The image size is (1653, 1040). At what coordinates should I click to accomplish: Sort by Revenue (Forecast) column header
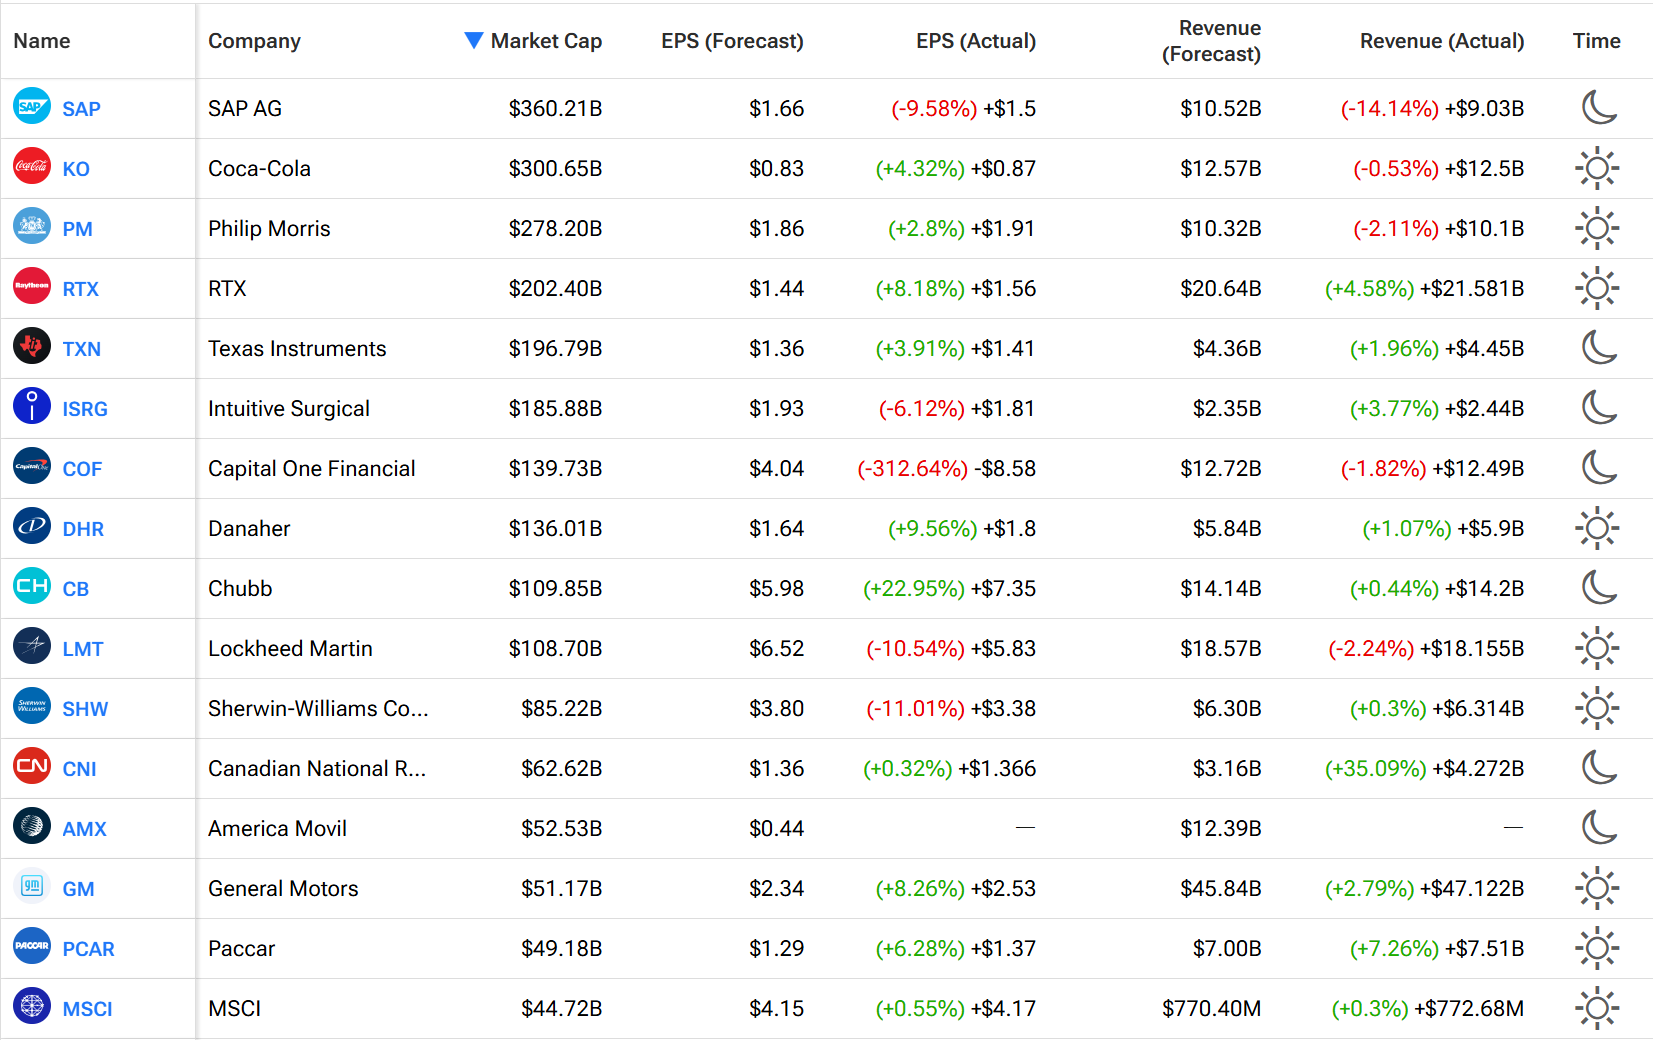1211,41
